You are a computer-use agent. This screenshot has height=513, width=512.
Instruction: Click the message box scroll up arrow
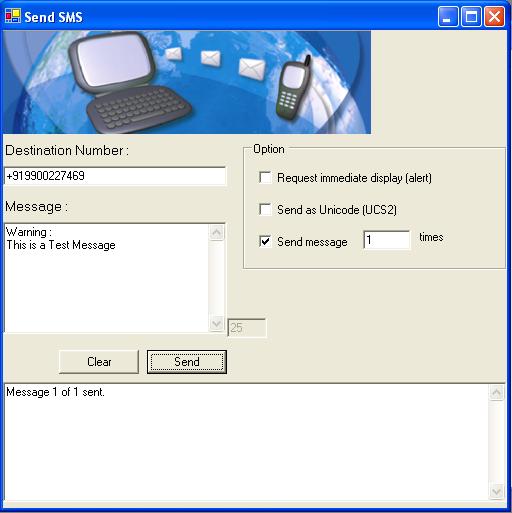click(x=217, y=232)
